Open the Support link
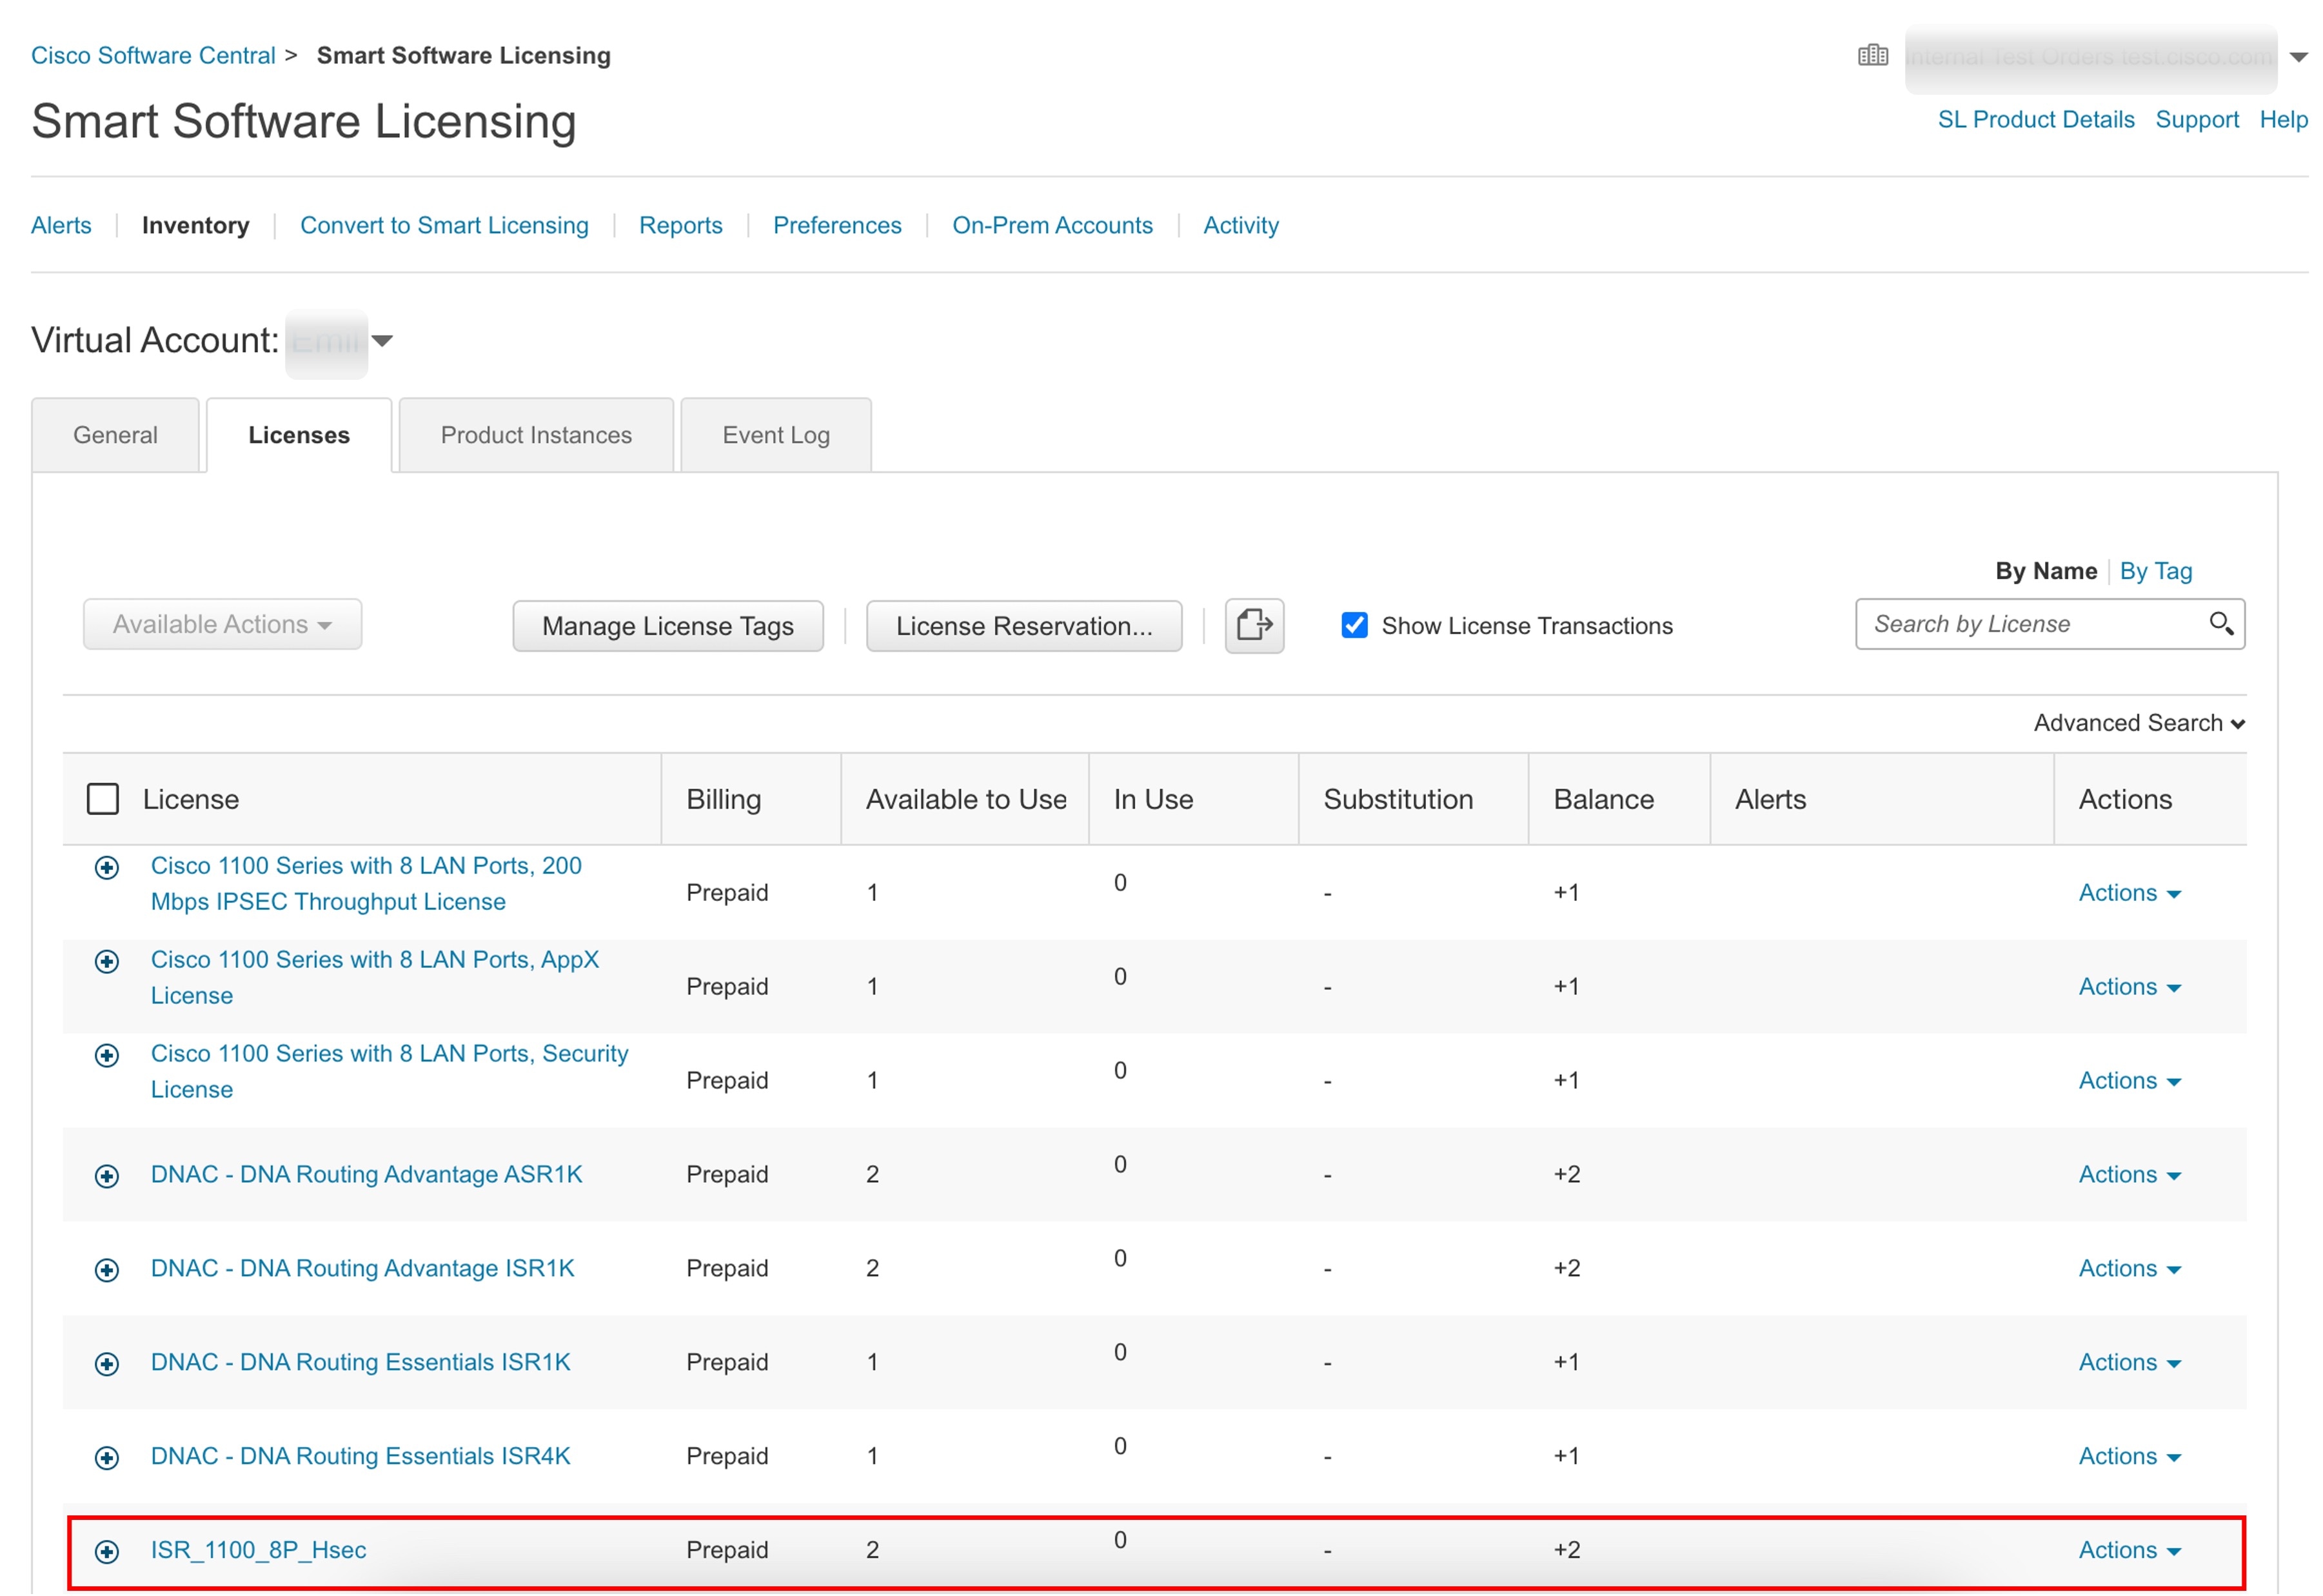Image resolution: width=2323 pixels, height=1596 pixels. [x=2197, y=119]
